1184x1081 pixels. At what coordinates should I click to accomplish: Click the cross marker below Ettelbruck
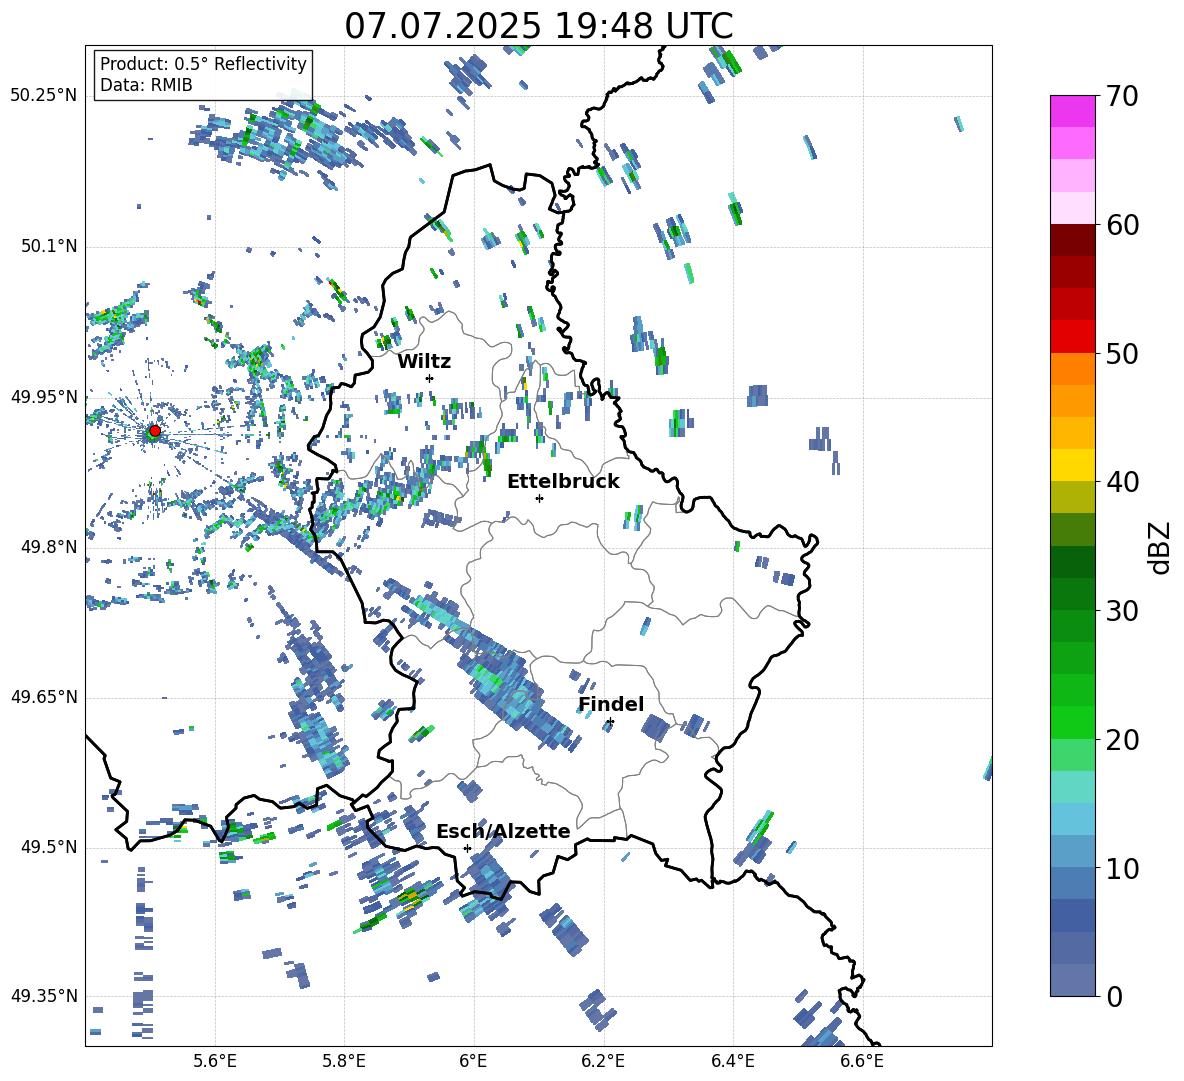click(x=539, y=498)
